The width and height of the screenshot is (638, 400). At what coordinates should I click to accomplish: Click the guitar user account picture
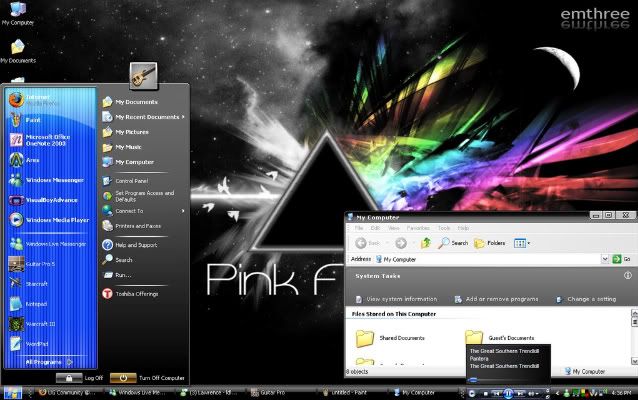click(143, 76)
